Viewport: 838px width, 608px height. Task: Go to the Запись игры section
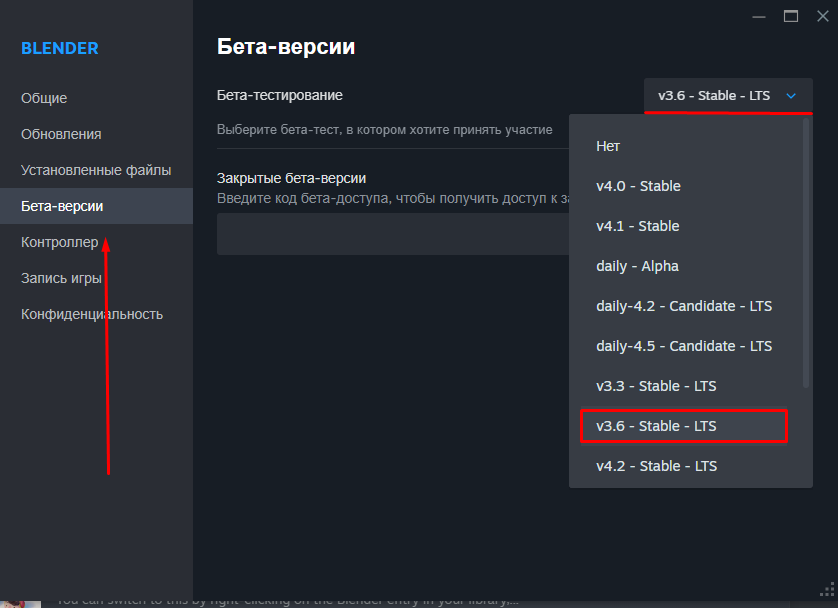point(61,278)
